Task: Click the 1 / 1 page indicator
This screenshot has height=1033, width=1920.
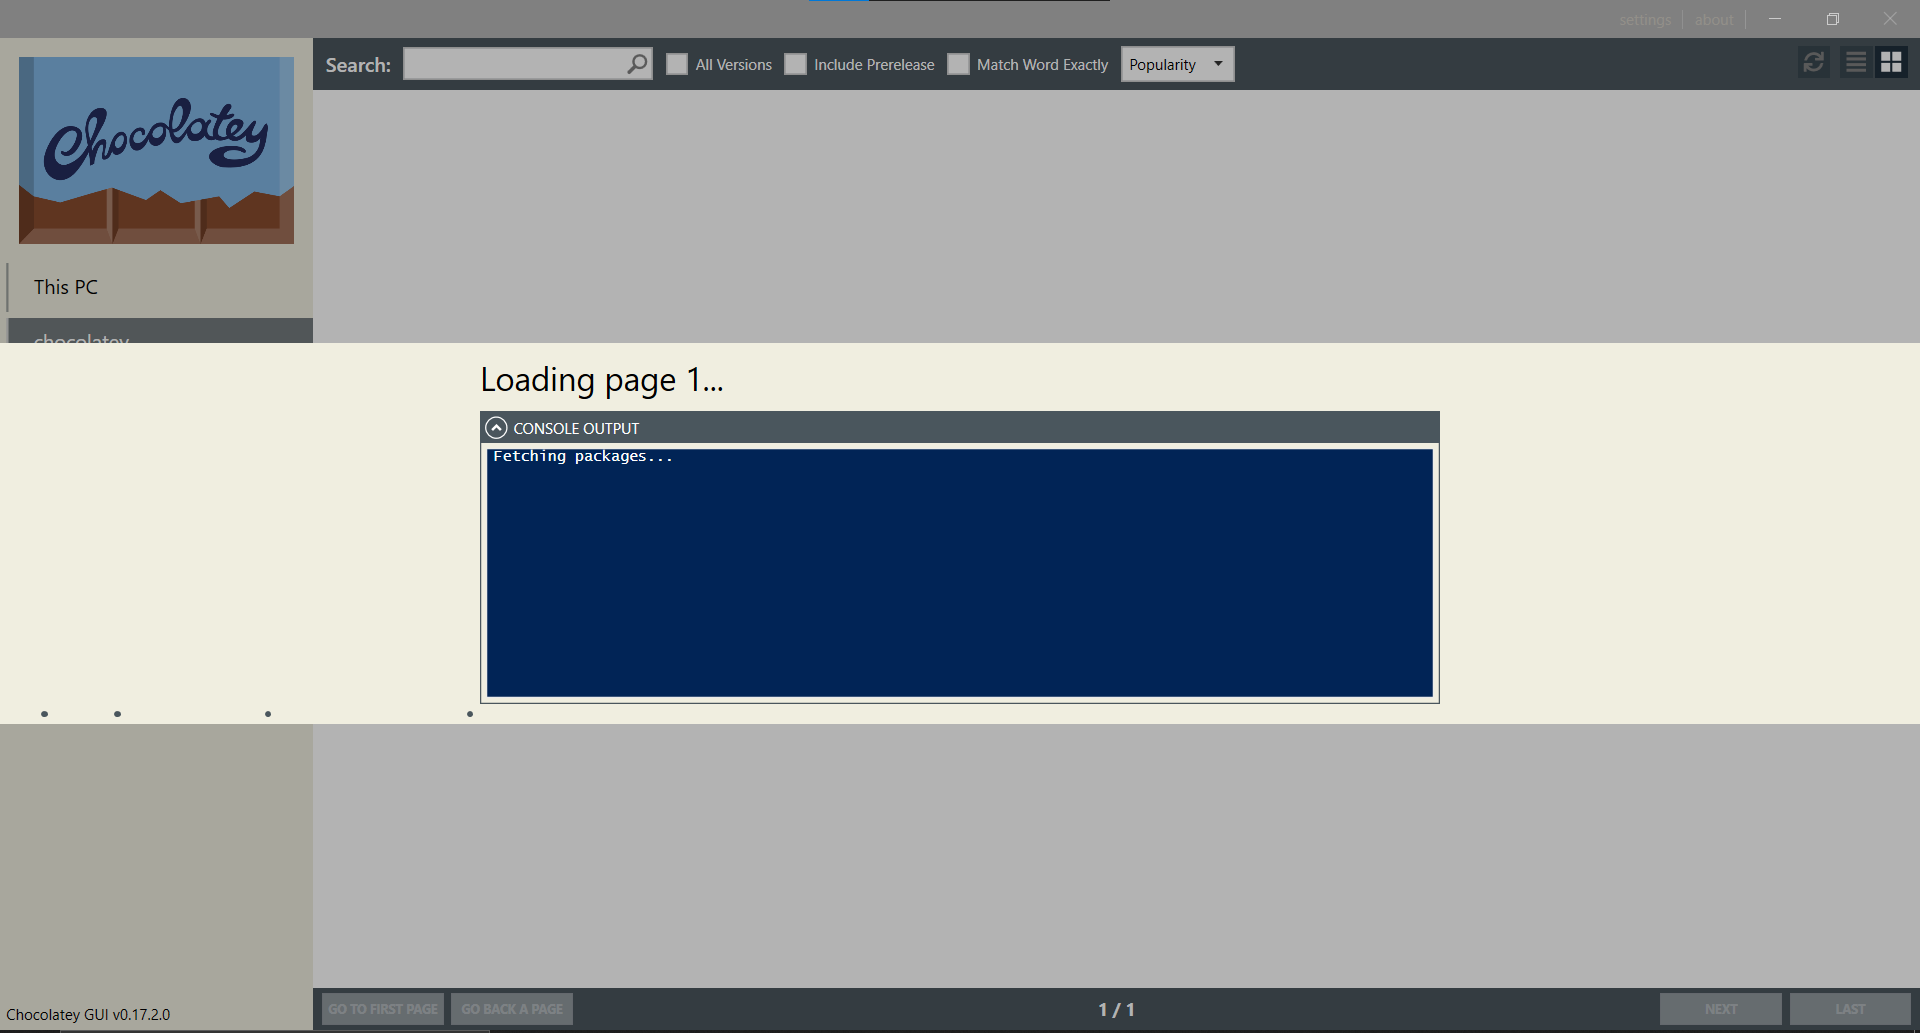Action: tap(1116, 1010)
